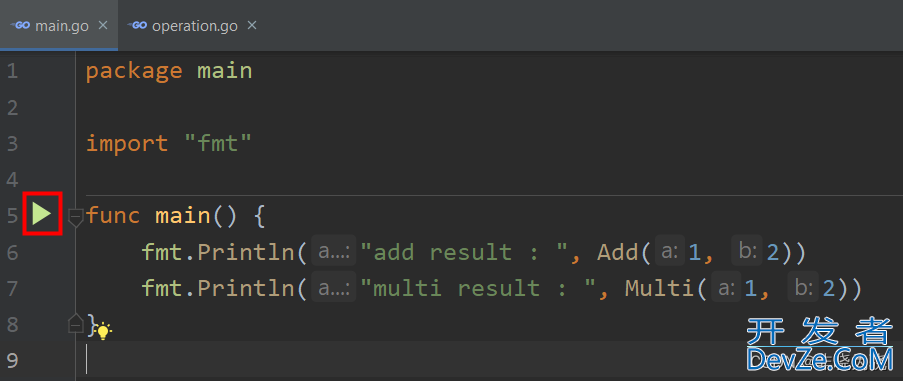The width and height of the screenshot is (903, 381).
Task: Click line number 3 in the gutter
Action: pyautogui.click(x=13, y=144)
